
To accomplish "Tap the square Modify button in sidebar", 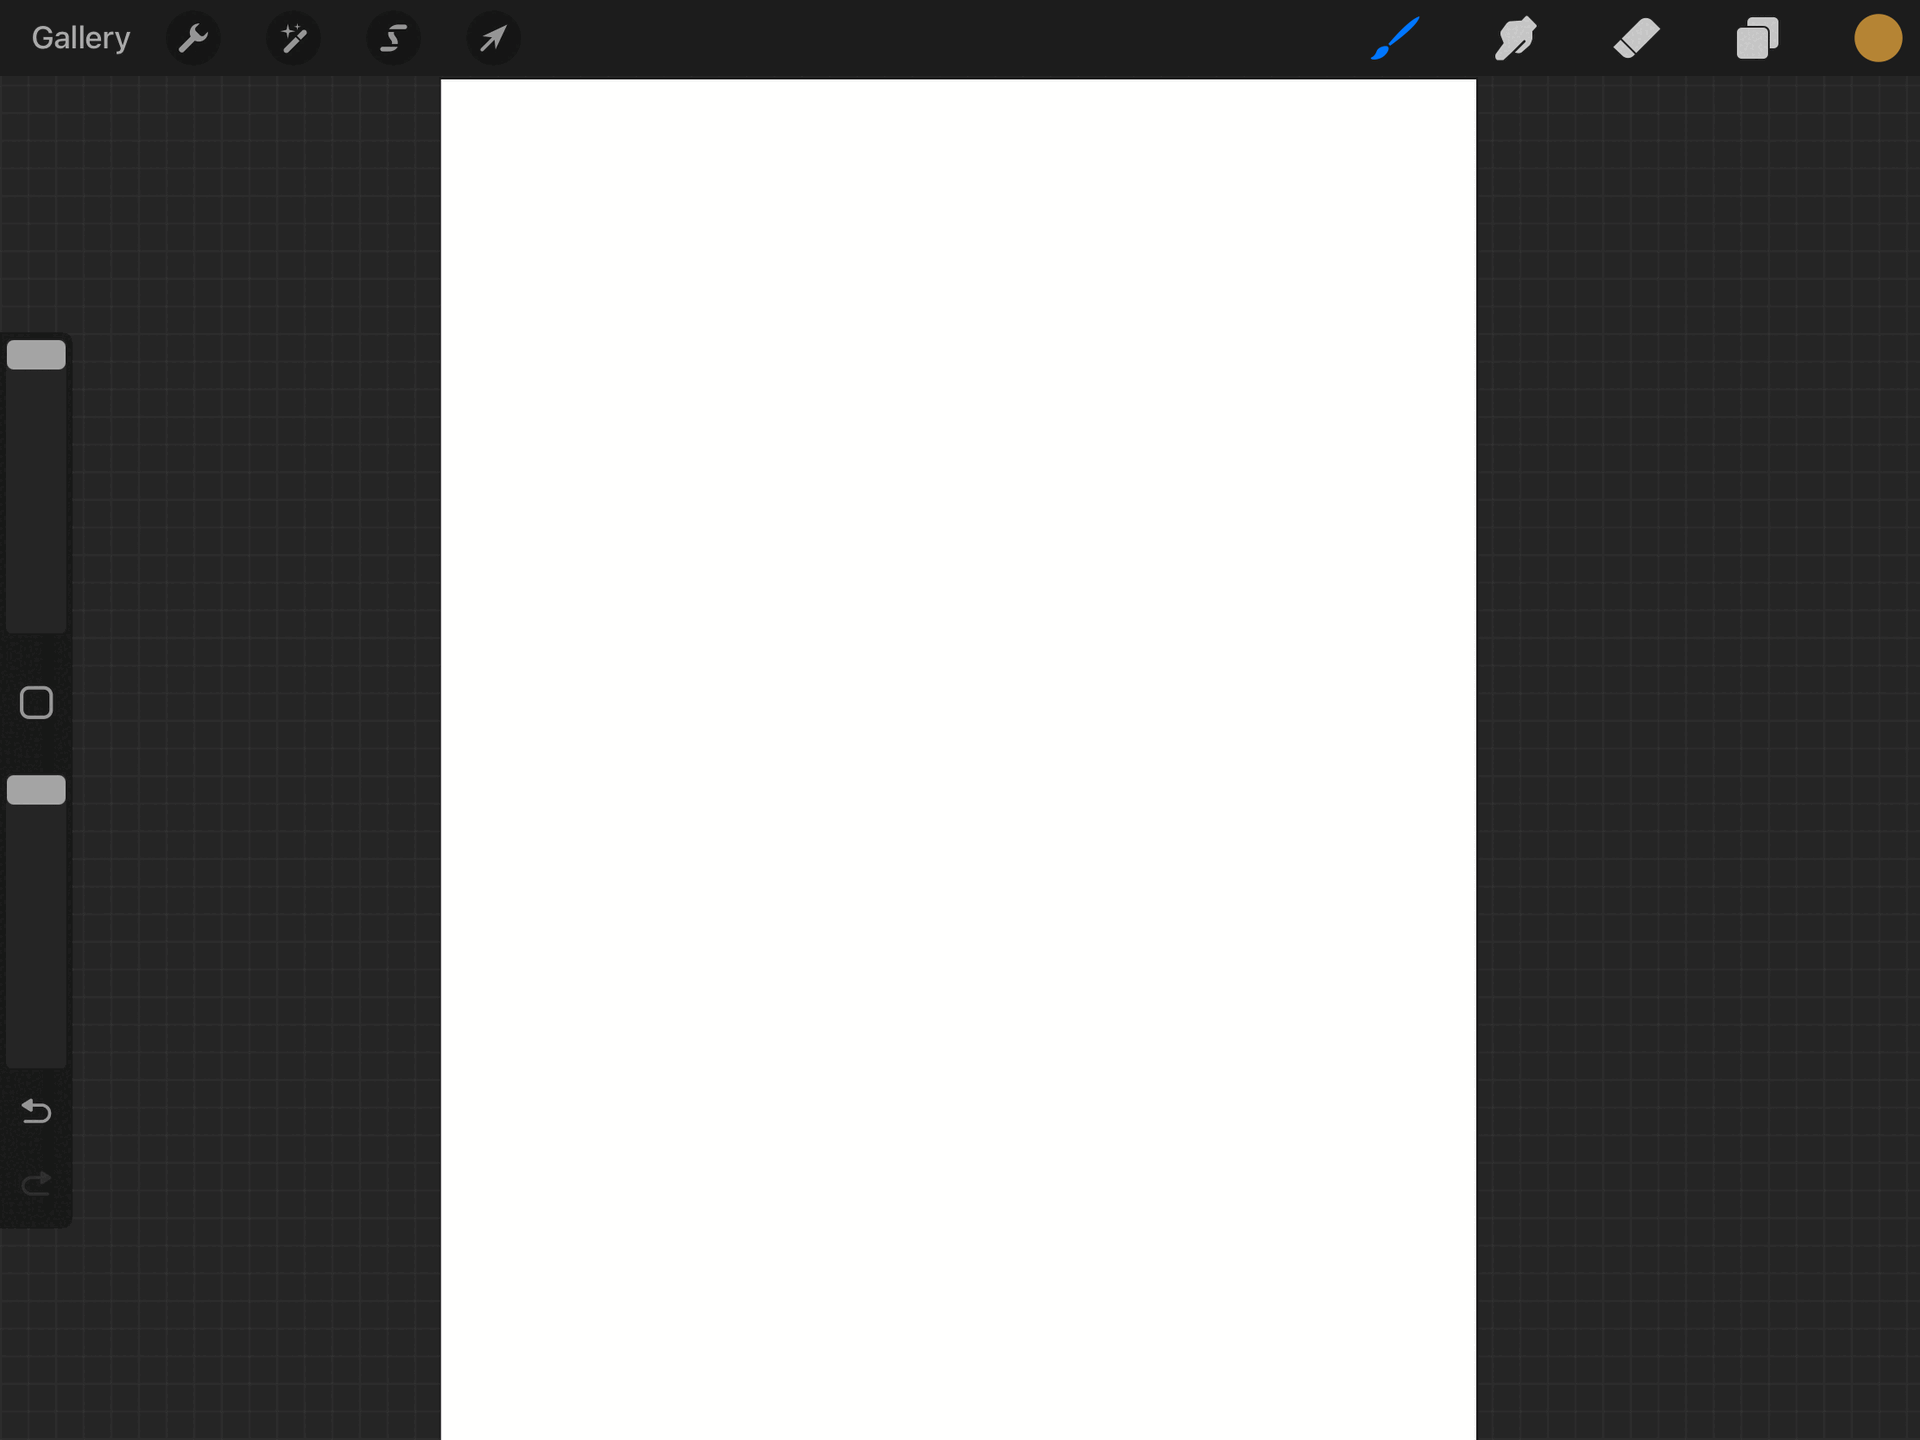I will pyautogui.click(x=36, y=703).
